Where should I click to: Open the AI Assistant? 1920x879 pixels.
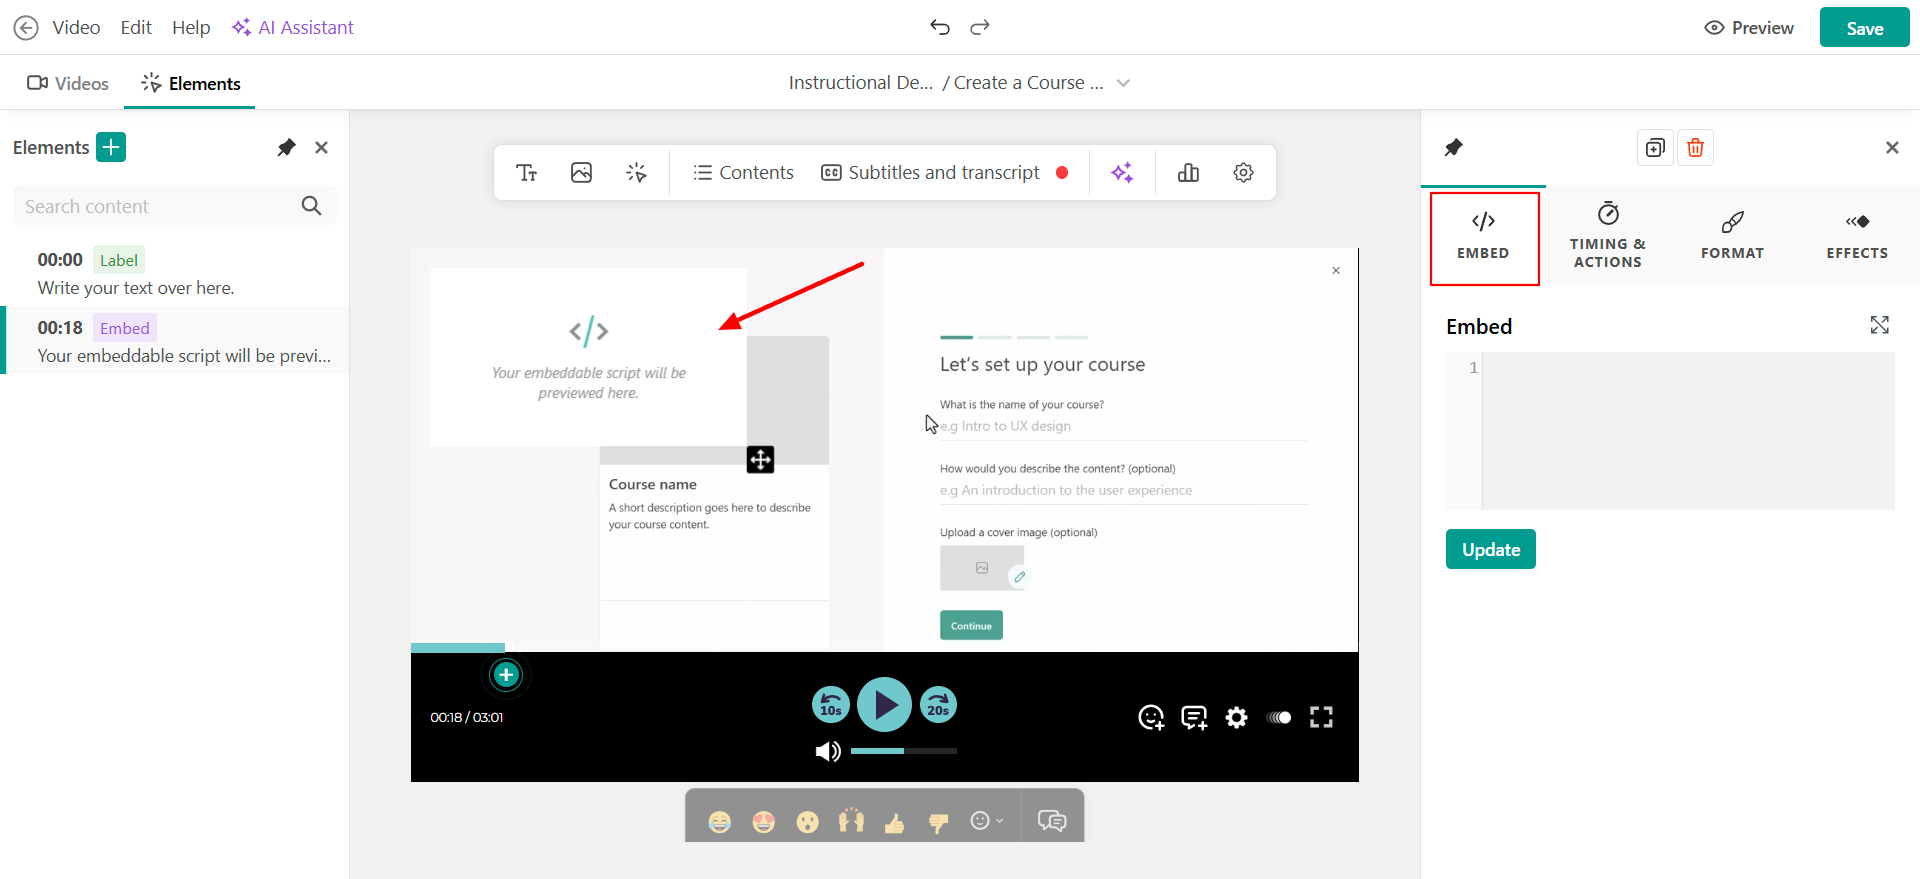coord(292,27)
